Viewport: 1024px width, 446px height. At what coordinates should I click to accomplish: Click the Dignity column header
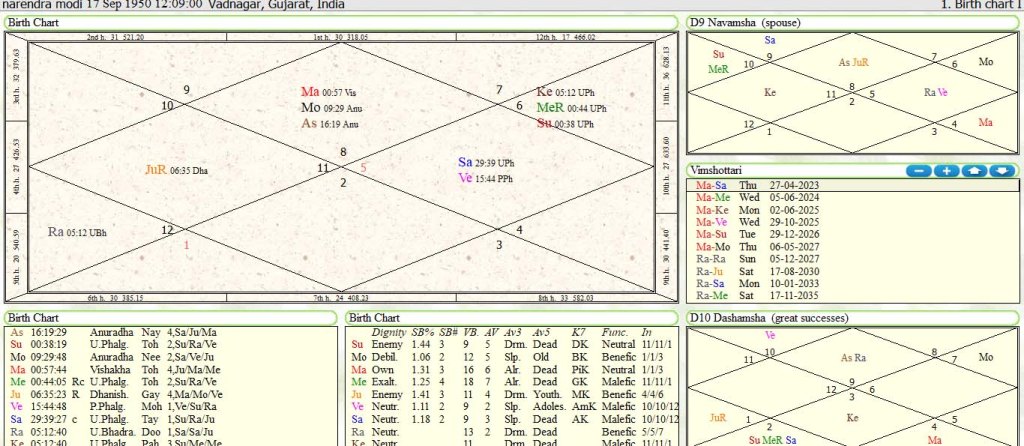(x=388, y=331)
